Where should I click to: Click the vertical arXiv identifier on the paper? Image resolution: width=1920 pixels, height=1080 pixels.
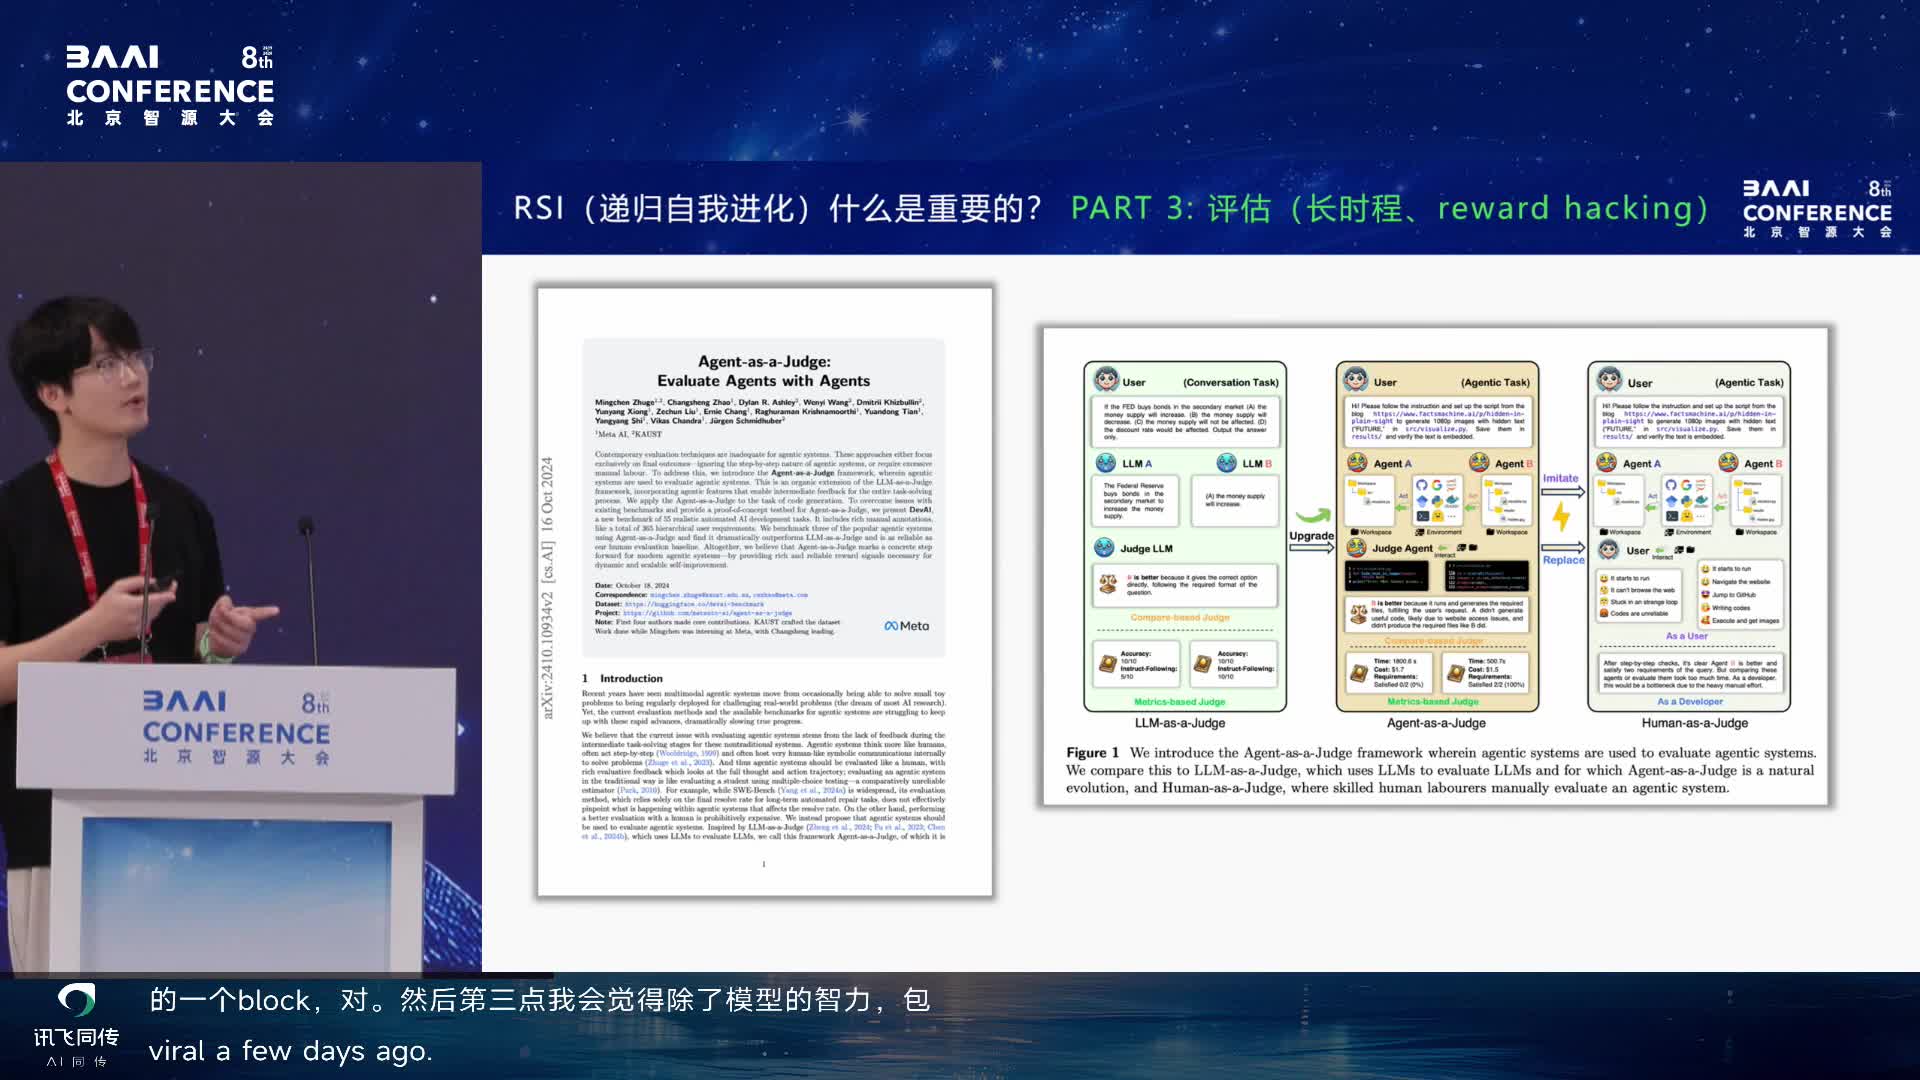(547, 588)
